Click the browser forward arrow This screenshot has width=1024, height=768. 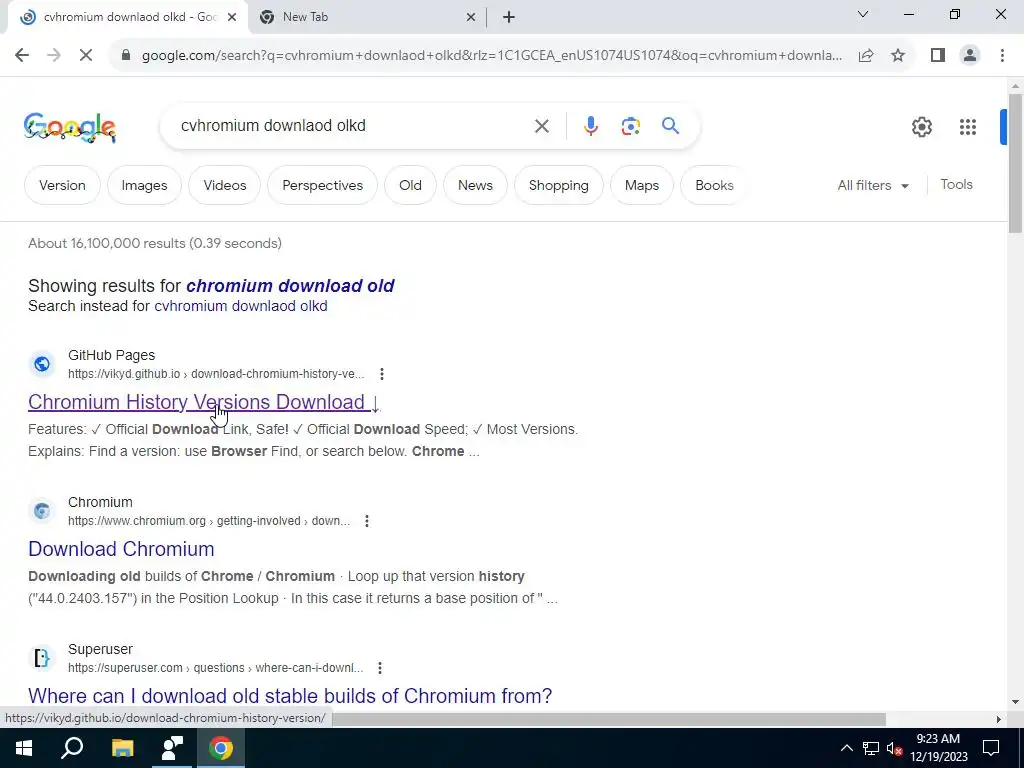point(54,55)
